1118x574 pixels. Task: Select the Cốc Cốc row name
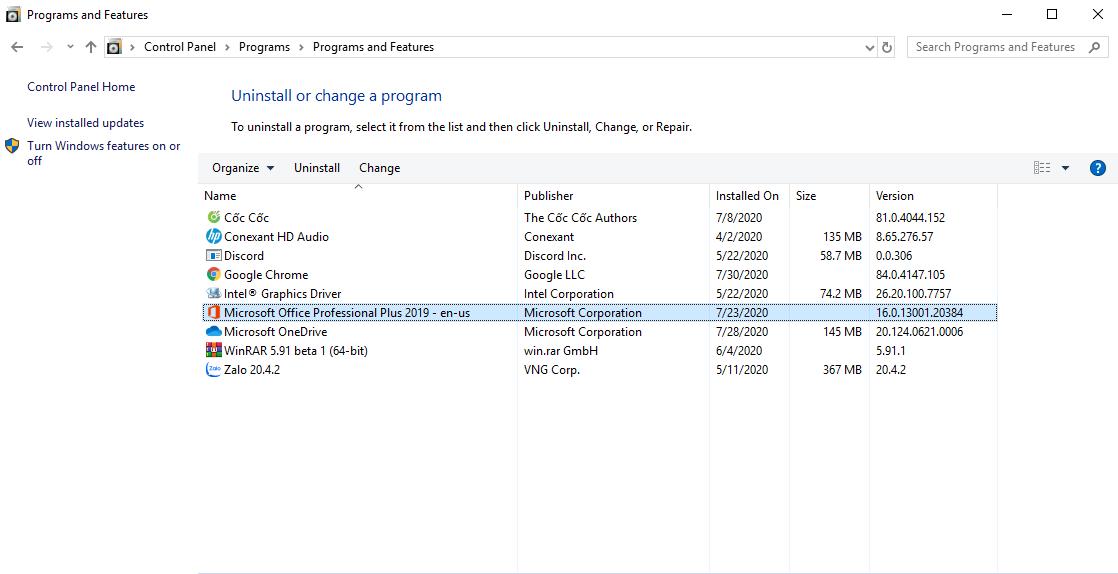247,217
